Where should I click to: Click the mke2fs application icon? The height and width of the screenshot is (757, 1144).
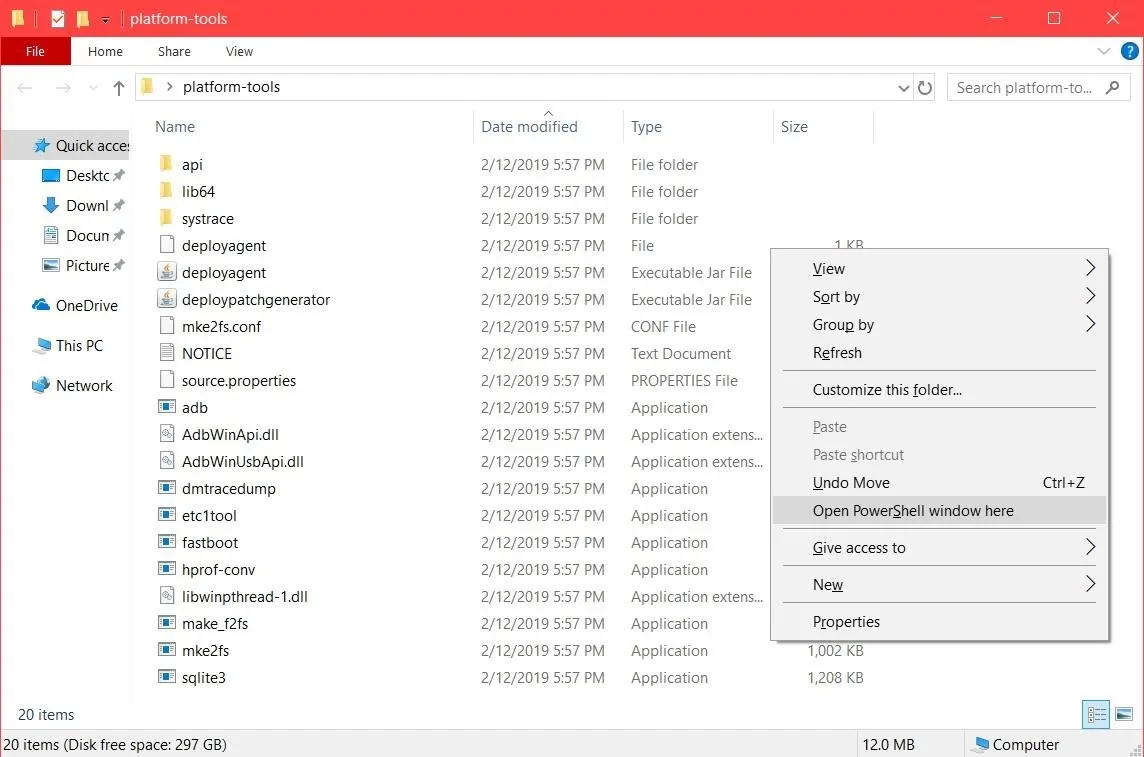tap(167, 649)
